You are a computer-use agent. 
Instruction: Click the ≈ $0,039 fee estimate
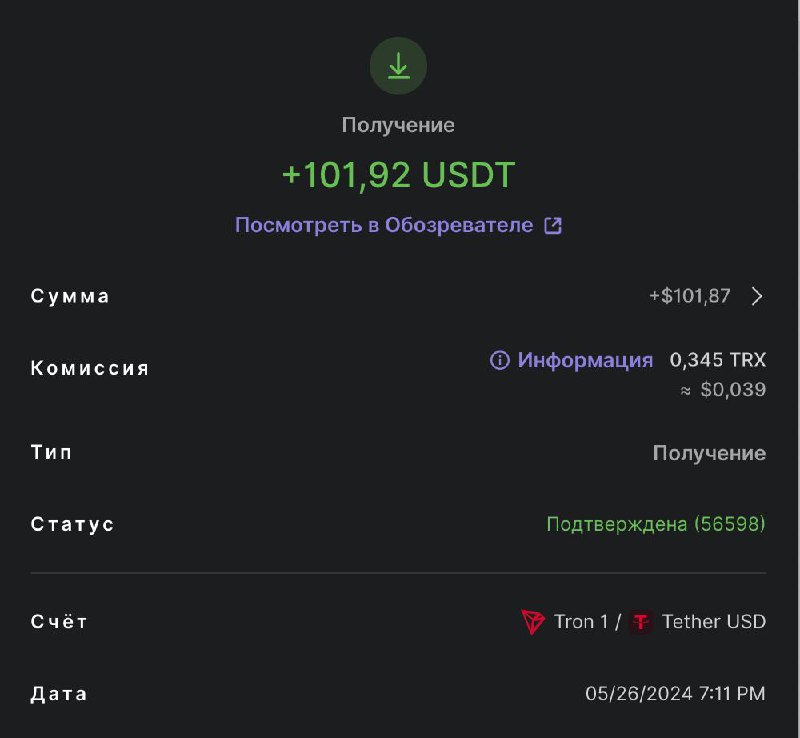(723, 390)
